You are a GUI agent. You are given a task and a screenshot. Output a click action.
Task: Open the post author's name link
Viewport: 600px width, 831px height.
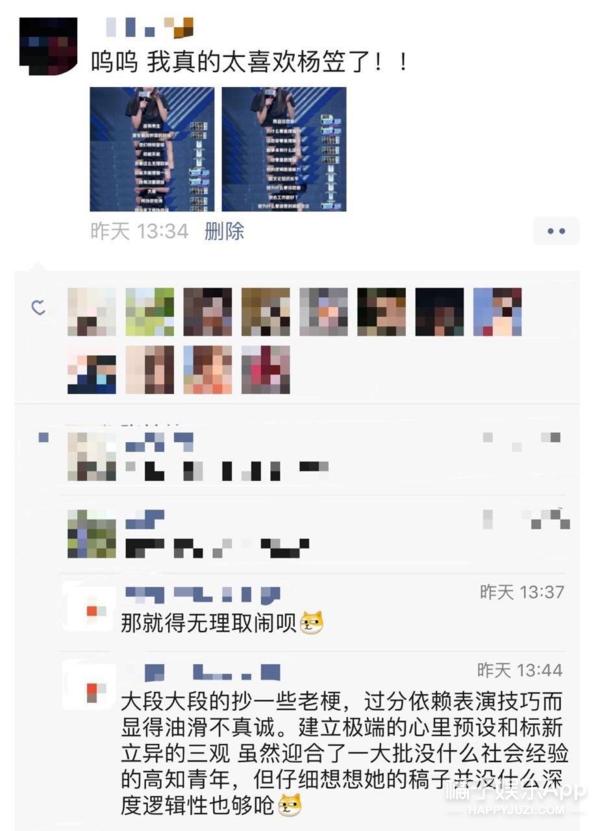click(x=149, y=28)
